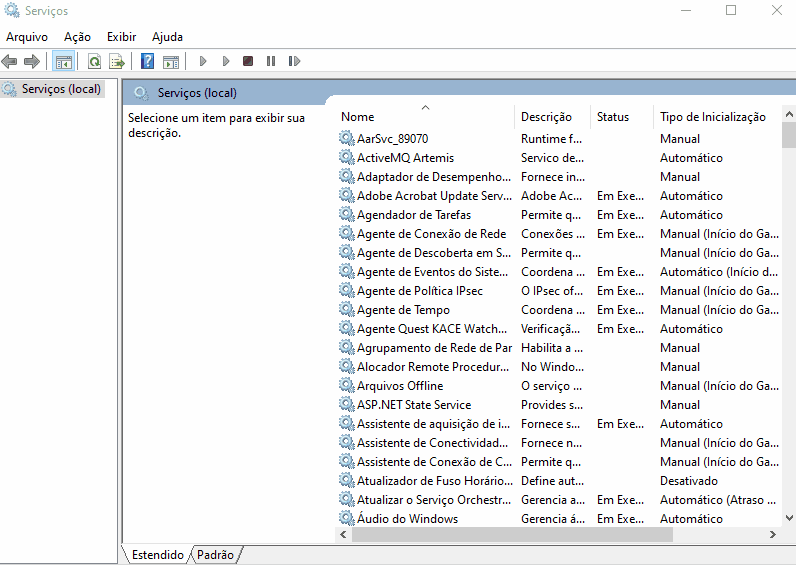Click the Automático (Início d...) startup type cell
Viewport: 796px width, 565px height.
coord(719,272)
